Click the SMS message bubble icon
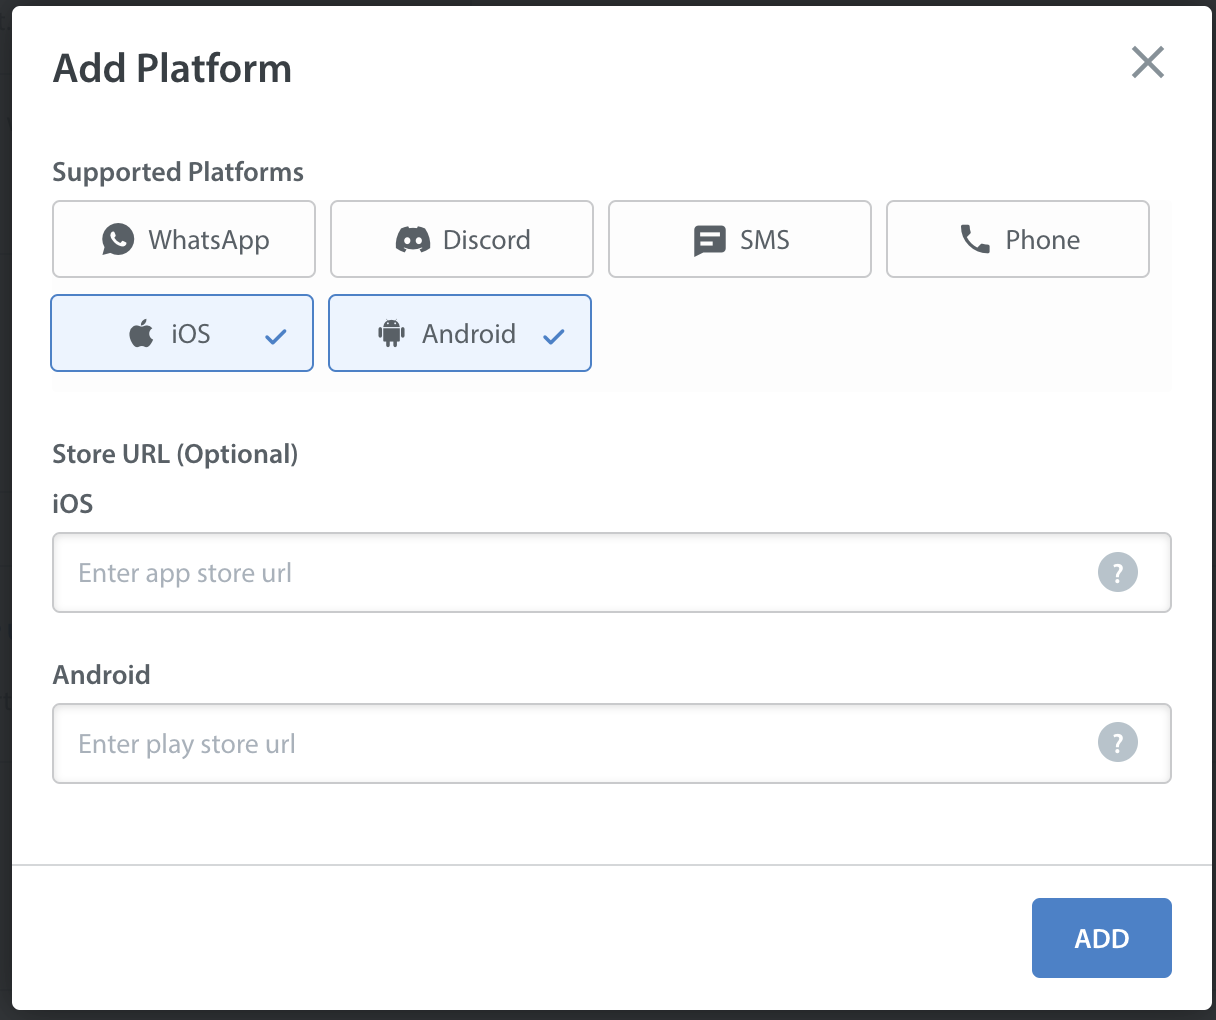The width and height of the screenshot is (1216, 1020). [x=710, y=241]
